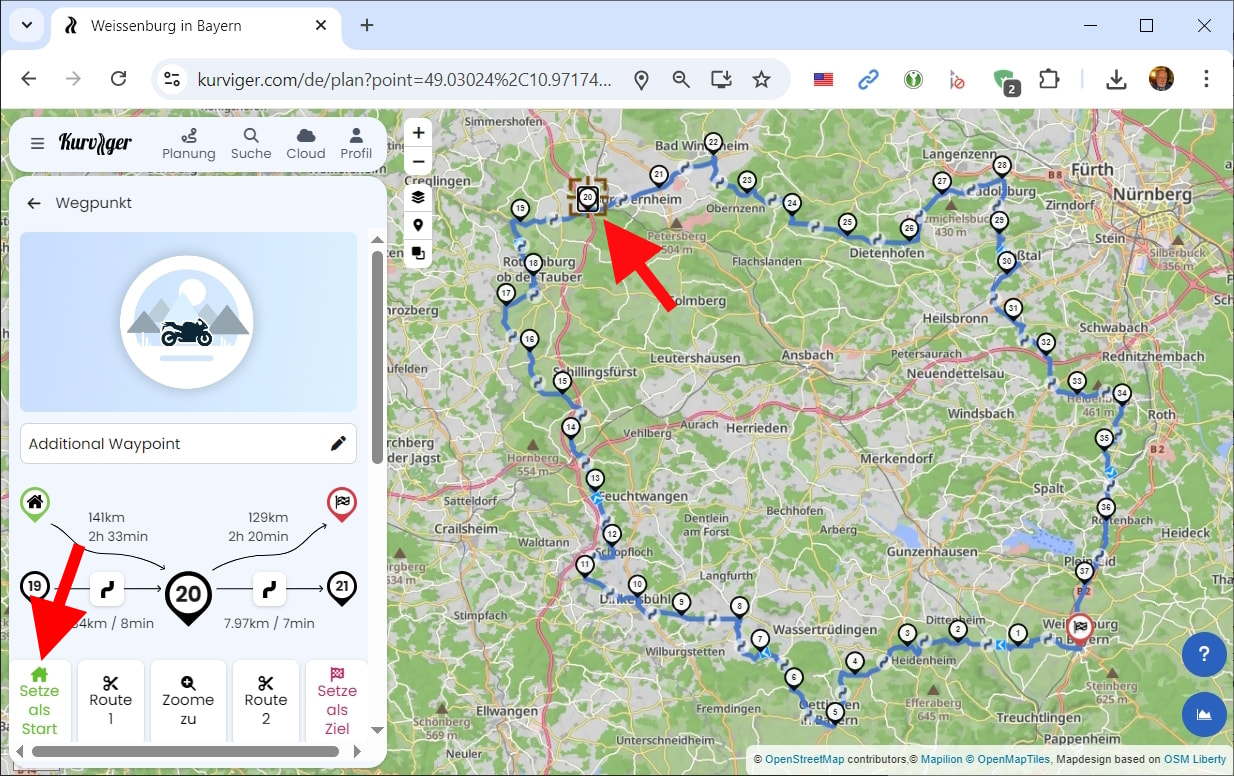Click Setze als Ziel button
The image size is (1234, 776).
click(337, 701)
